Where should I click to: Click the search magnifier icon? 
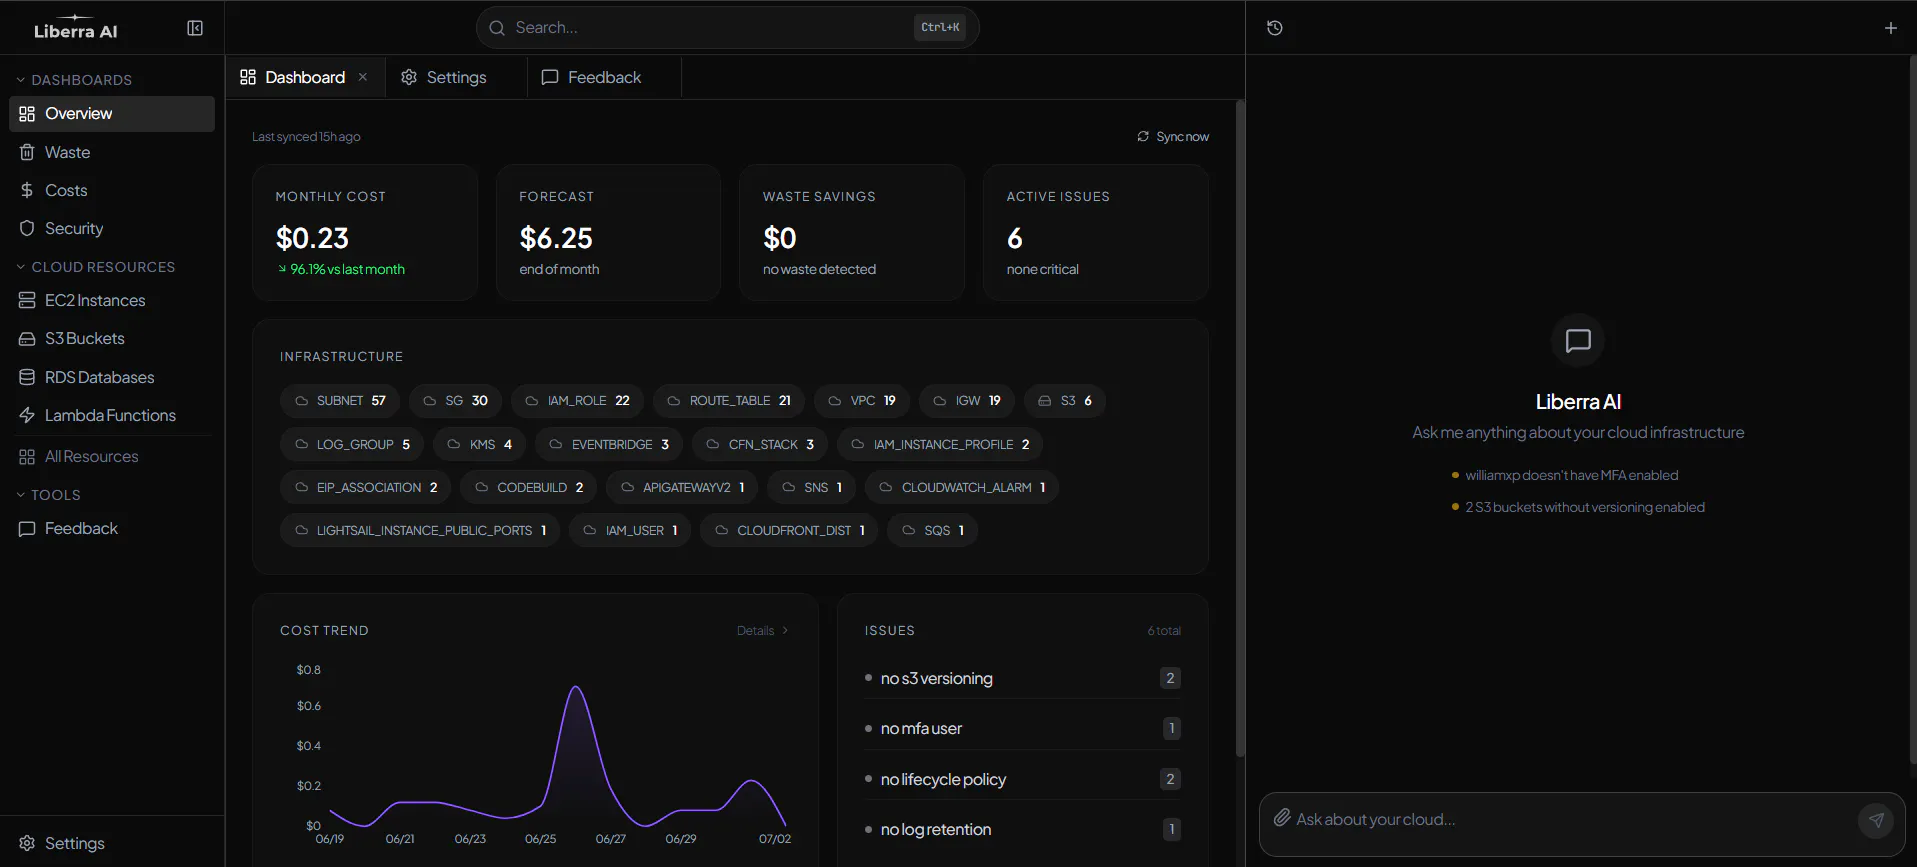coord(496,28)
